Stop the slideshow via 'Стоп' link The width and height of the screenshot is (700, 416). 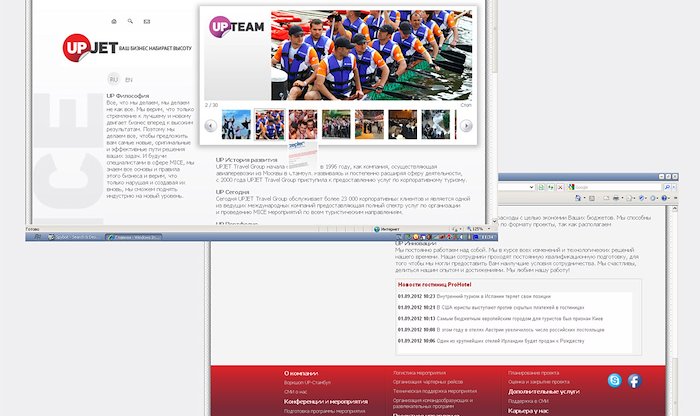pos(466,105)
